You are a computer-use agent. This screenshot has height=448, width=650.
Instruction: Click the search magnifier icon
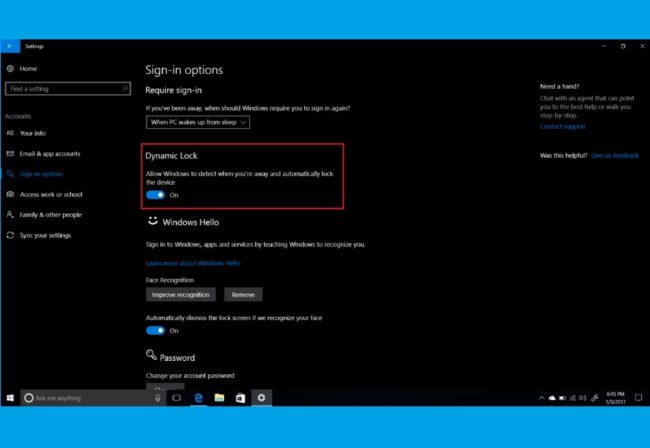pyautogui.click(x=125, y=89)
